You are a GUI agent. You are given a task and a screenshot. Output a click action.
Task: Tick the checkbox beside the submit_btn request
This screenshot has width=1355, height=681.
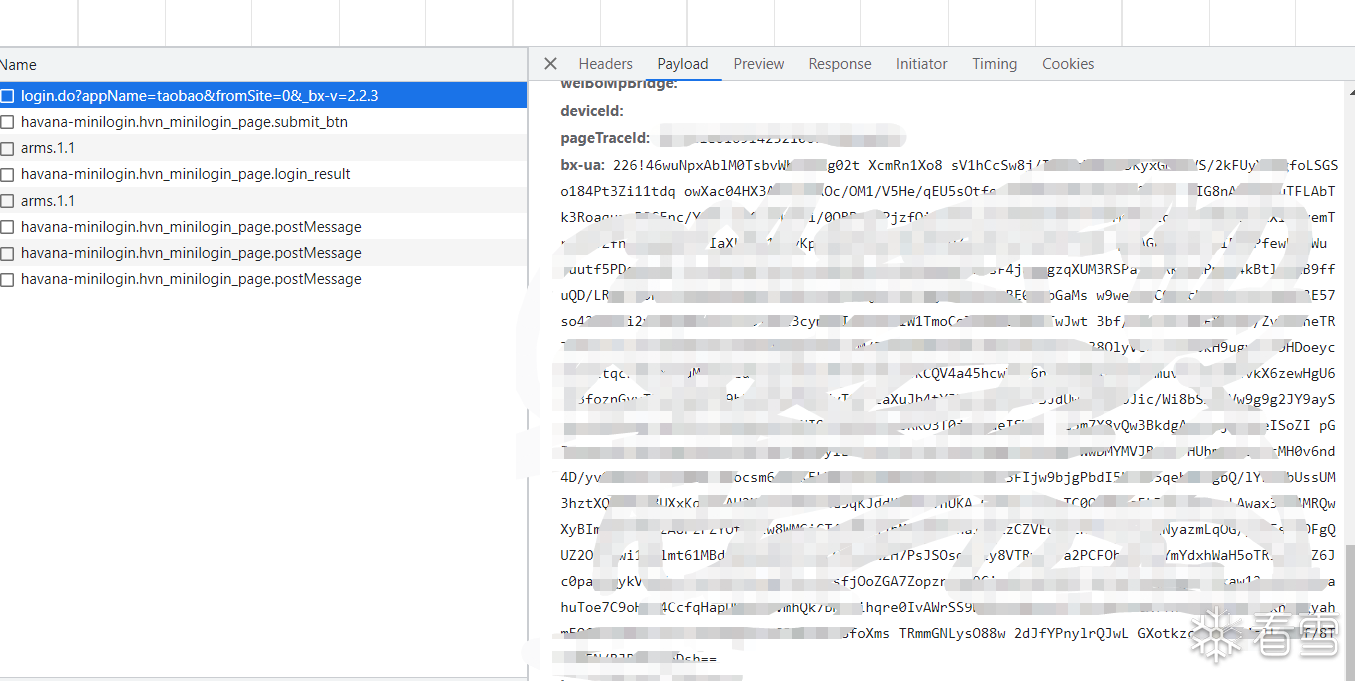pos(7,122)
